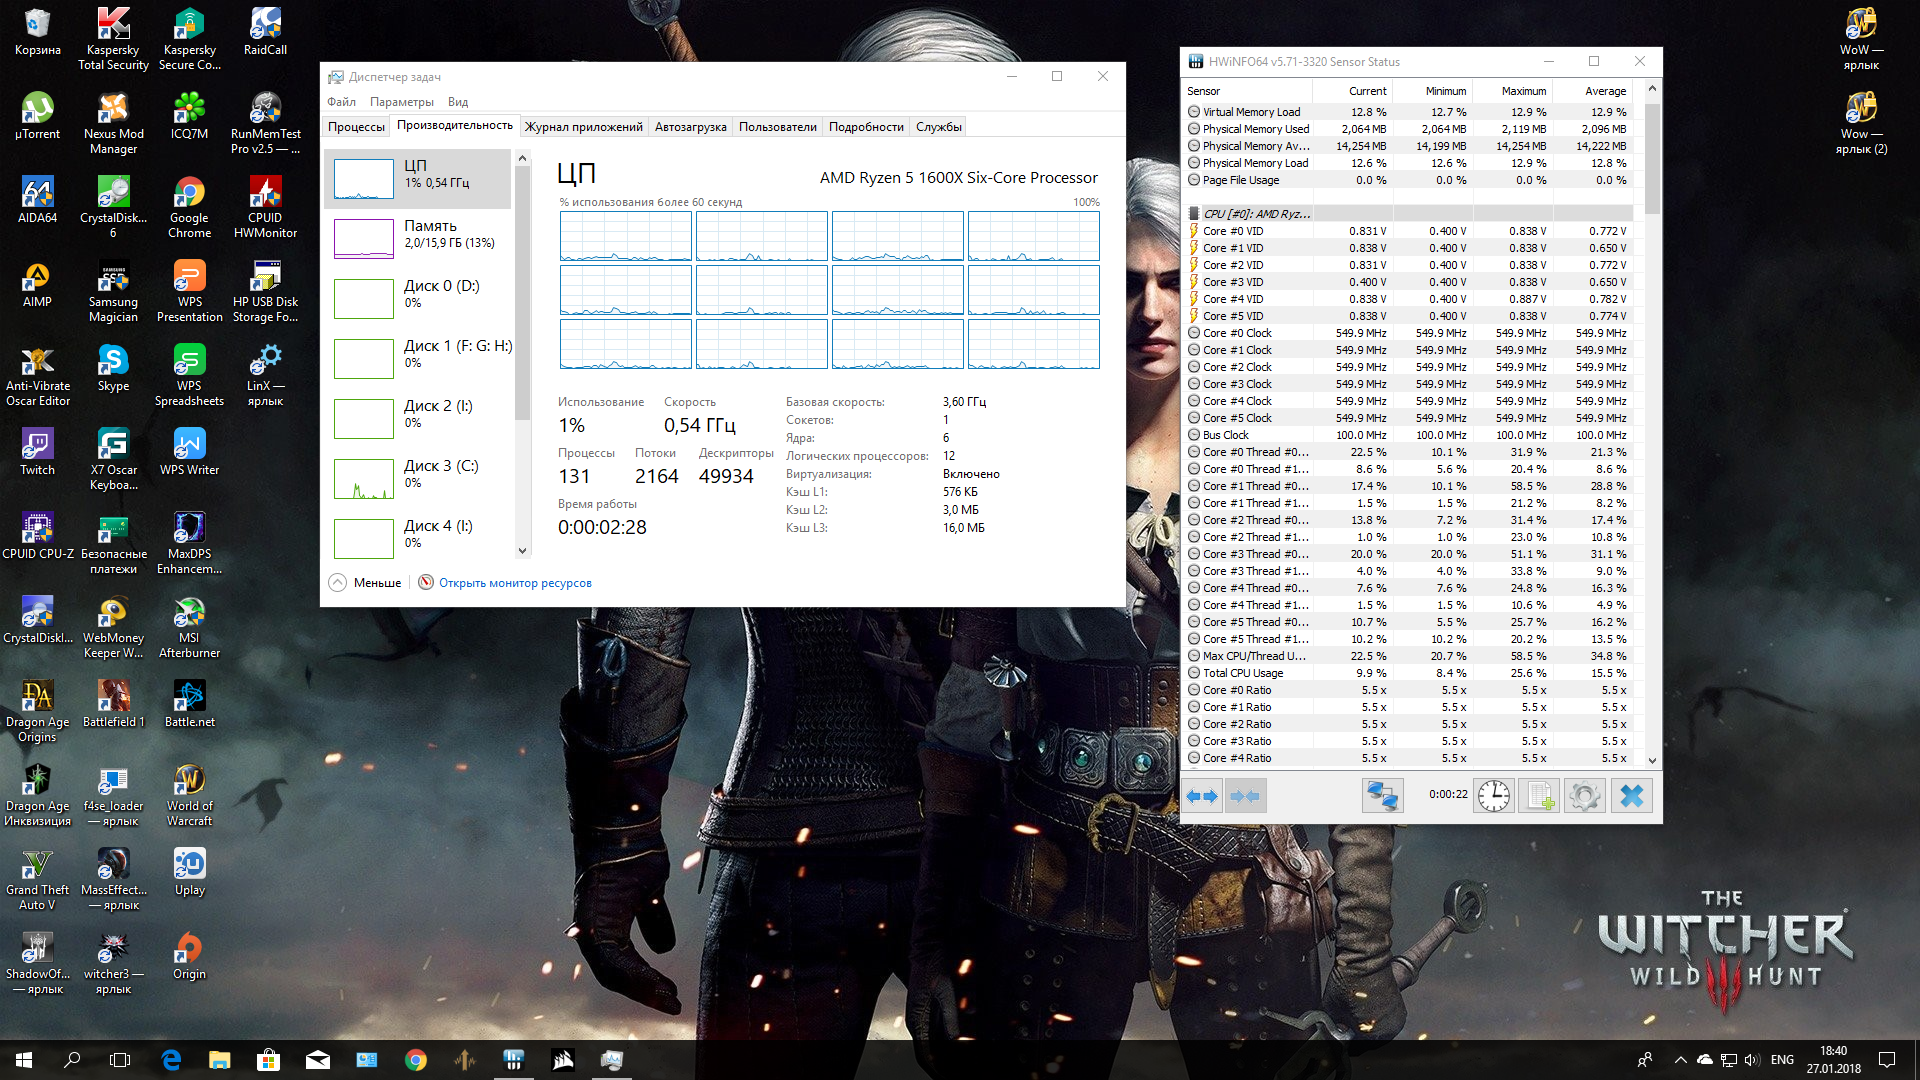Open resource monitor icon link
Screen dimensions: 1920x1080
[x=426, y=583]
